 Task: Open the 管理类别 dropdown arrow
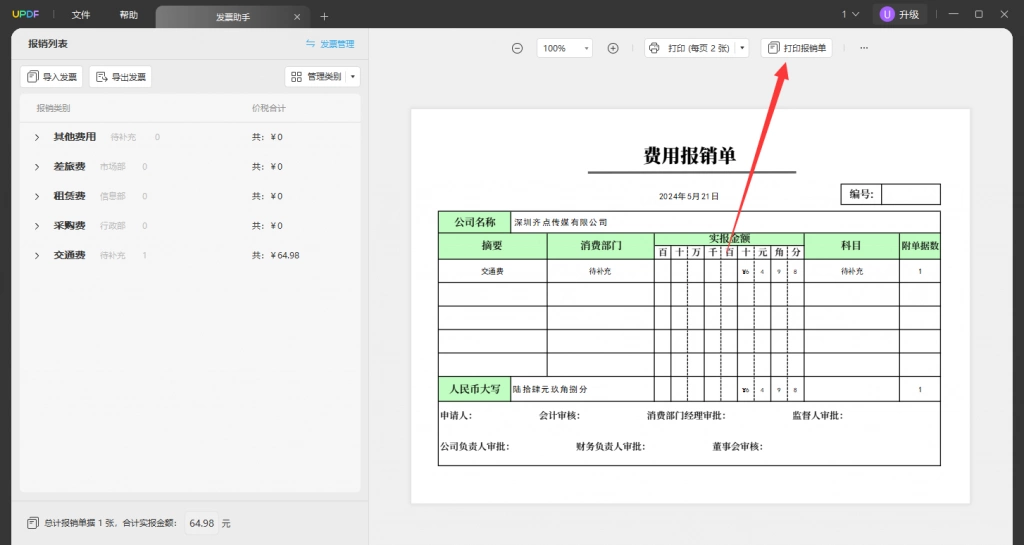pyautogui.click(x=353, y=77)
